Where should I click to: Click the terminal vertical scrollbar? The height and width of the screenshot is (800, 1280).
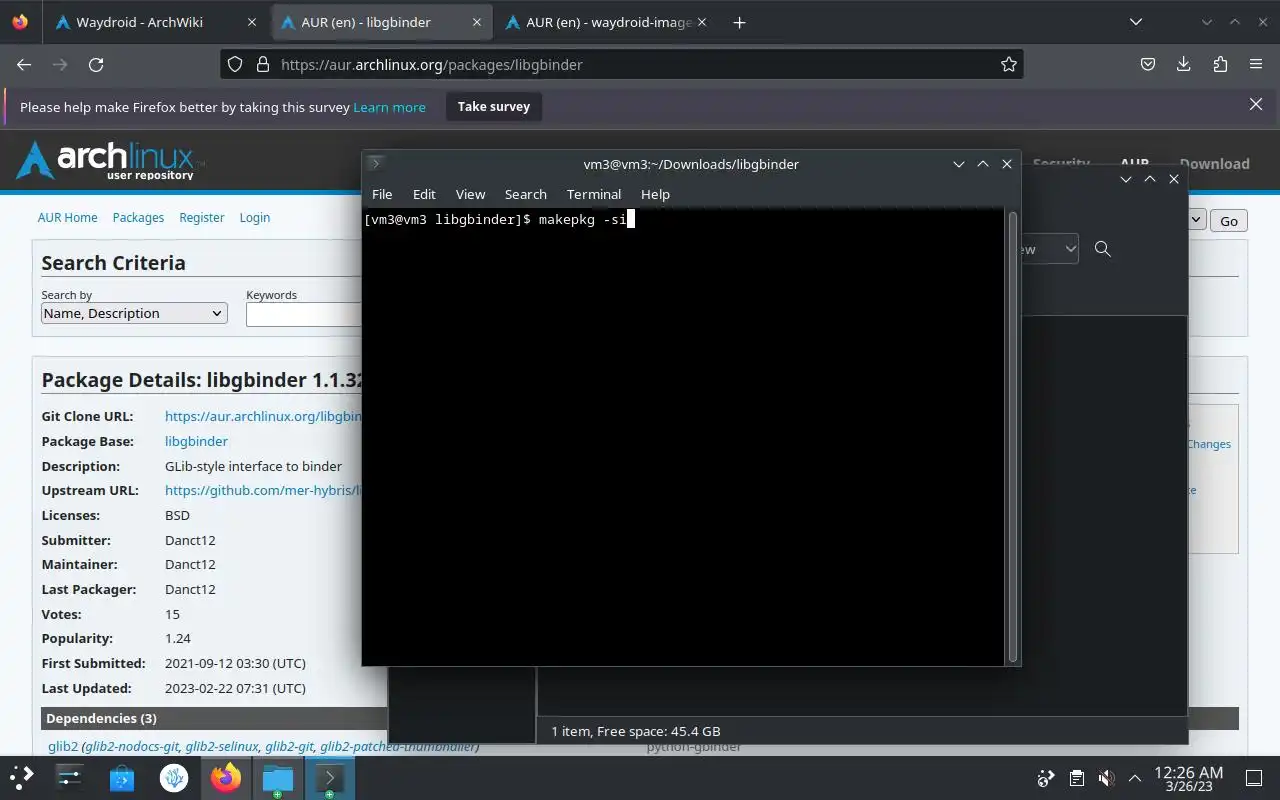pyautogui.click(x=1013, y=437)
